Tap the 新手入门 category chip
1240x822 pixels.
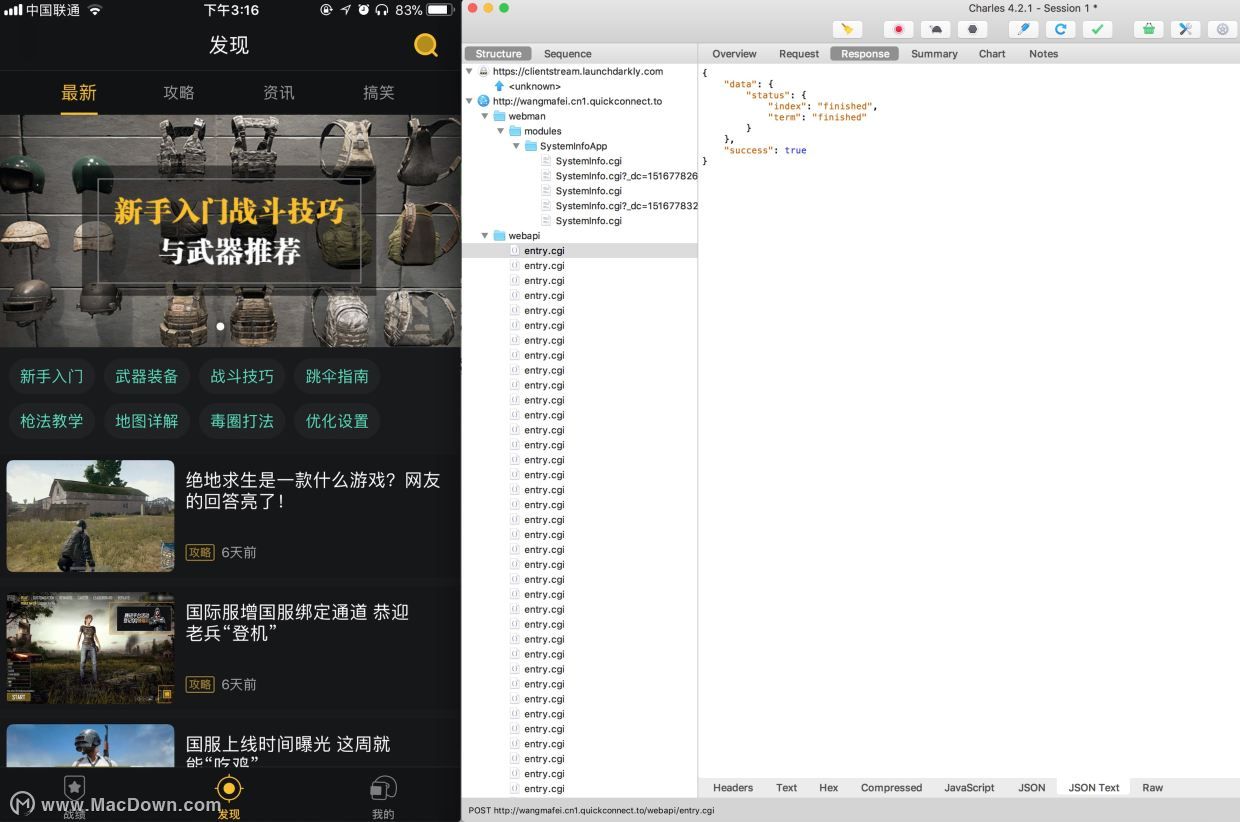coord(52,376)
